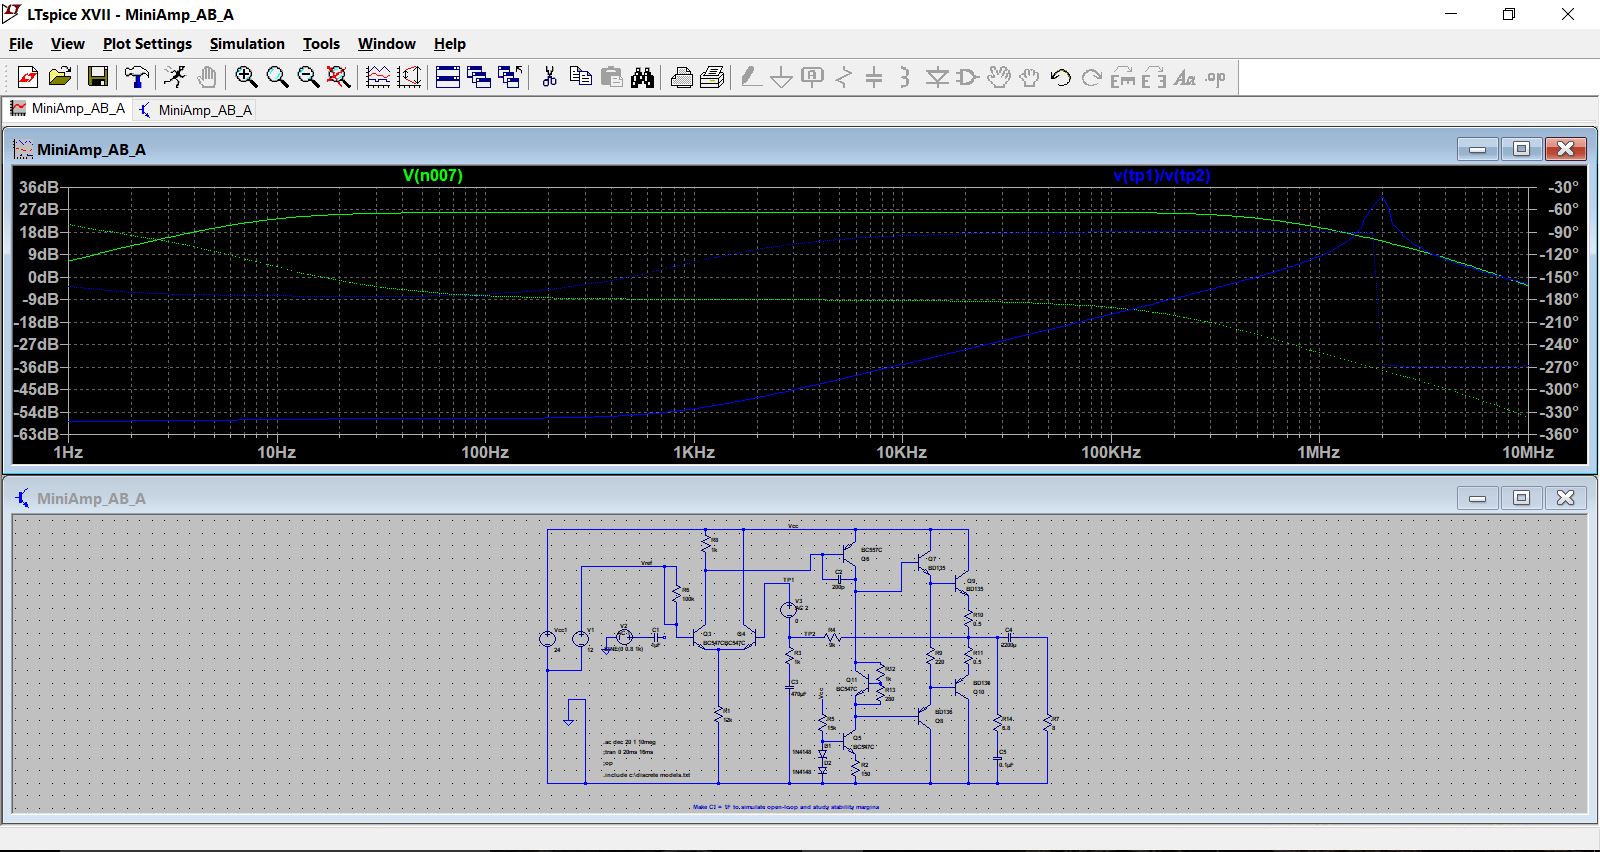Maximize the waveform plot child window

(1521, 149)
